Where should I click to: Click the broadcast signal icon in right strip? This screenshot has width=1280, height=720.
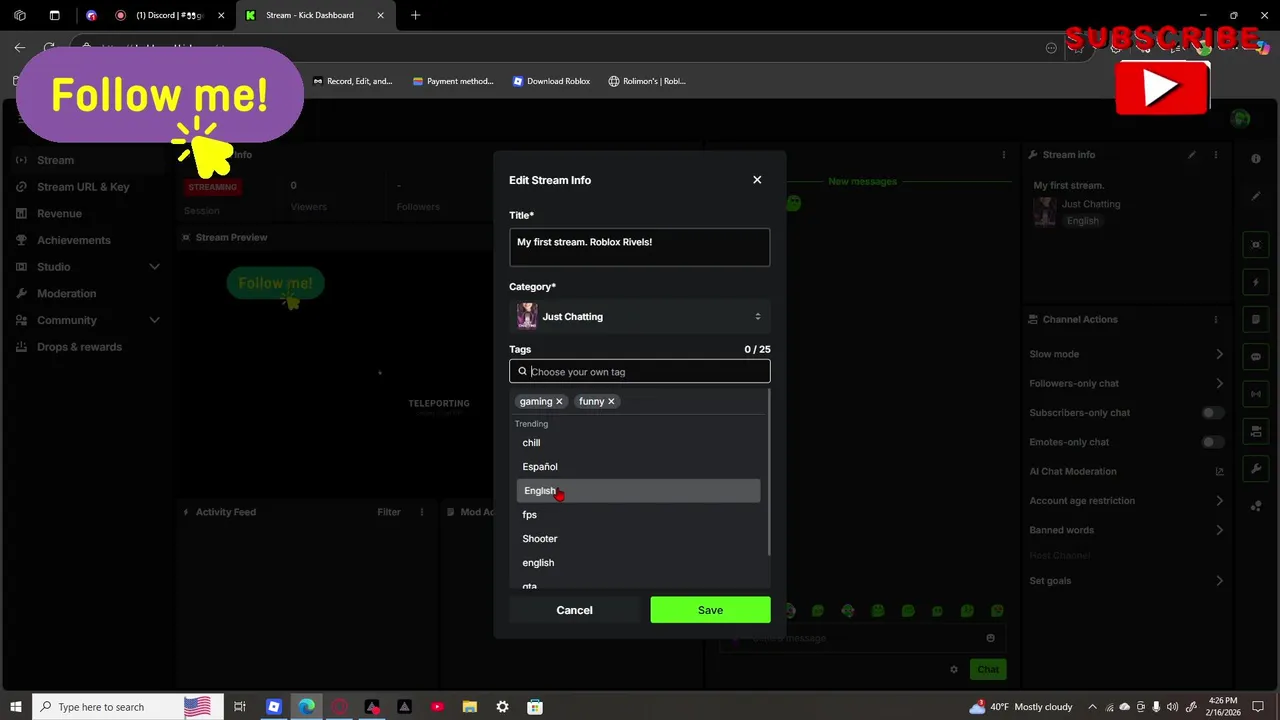(1256, 395)
